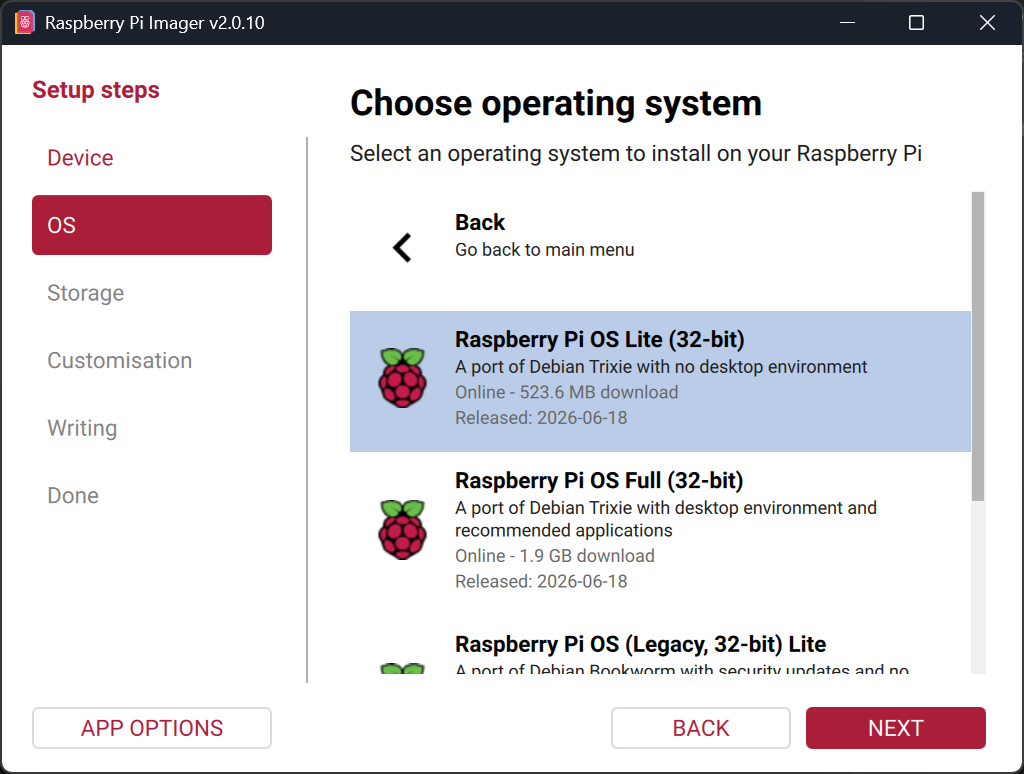Maximize the Raspberry Pi Imager window
This screenshot has width=1024, height=774.
[x=916, y=23]
